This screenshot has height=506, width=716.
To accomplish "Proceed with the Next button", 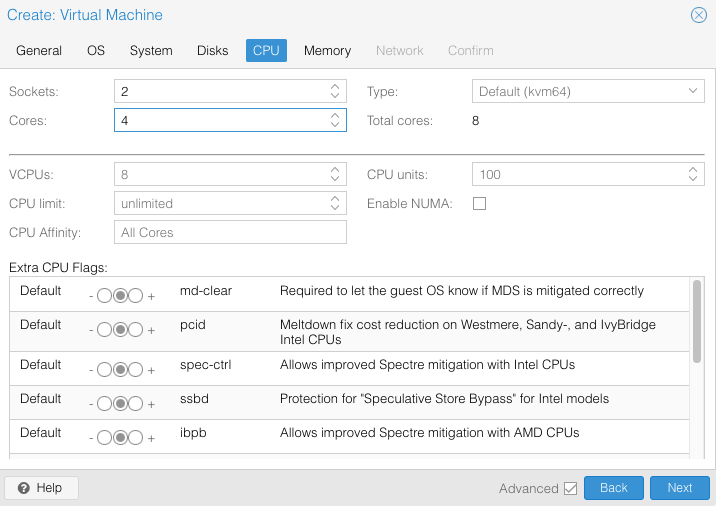I will pos(680,488).
